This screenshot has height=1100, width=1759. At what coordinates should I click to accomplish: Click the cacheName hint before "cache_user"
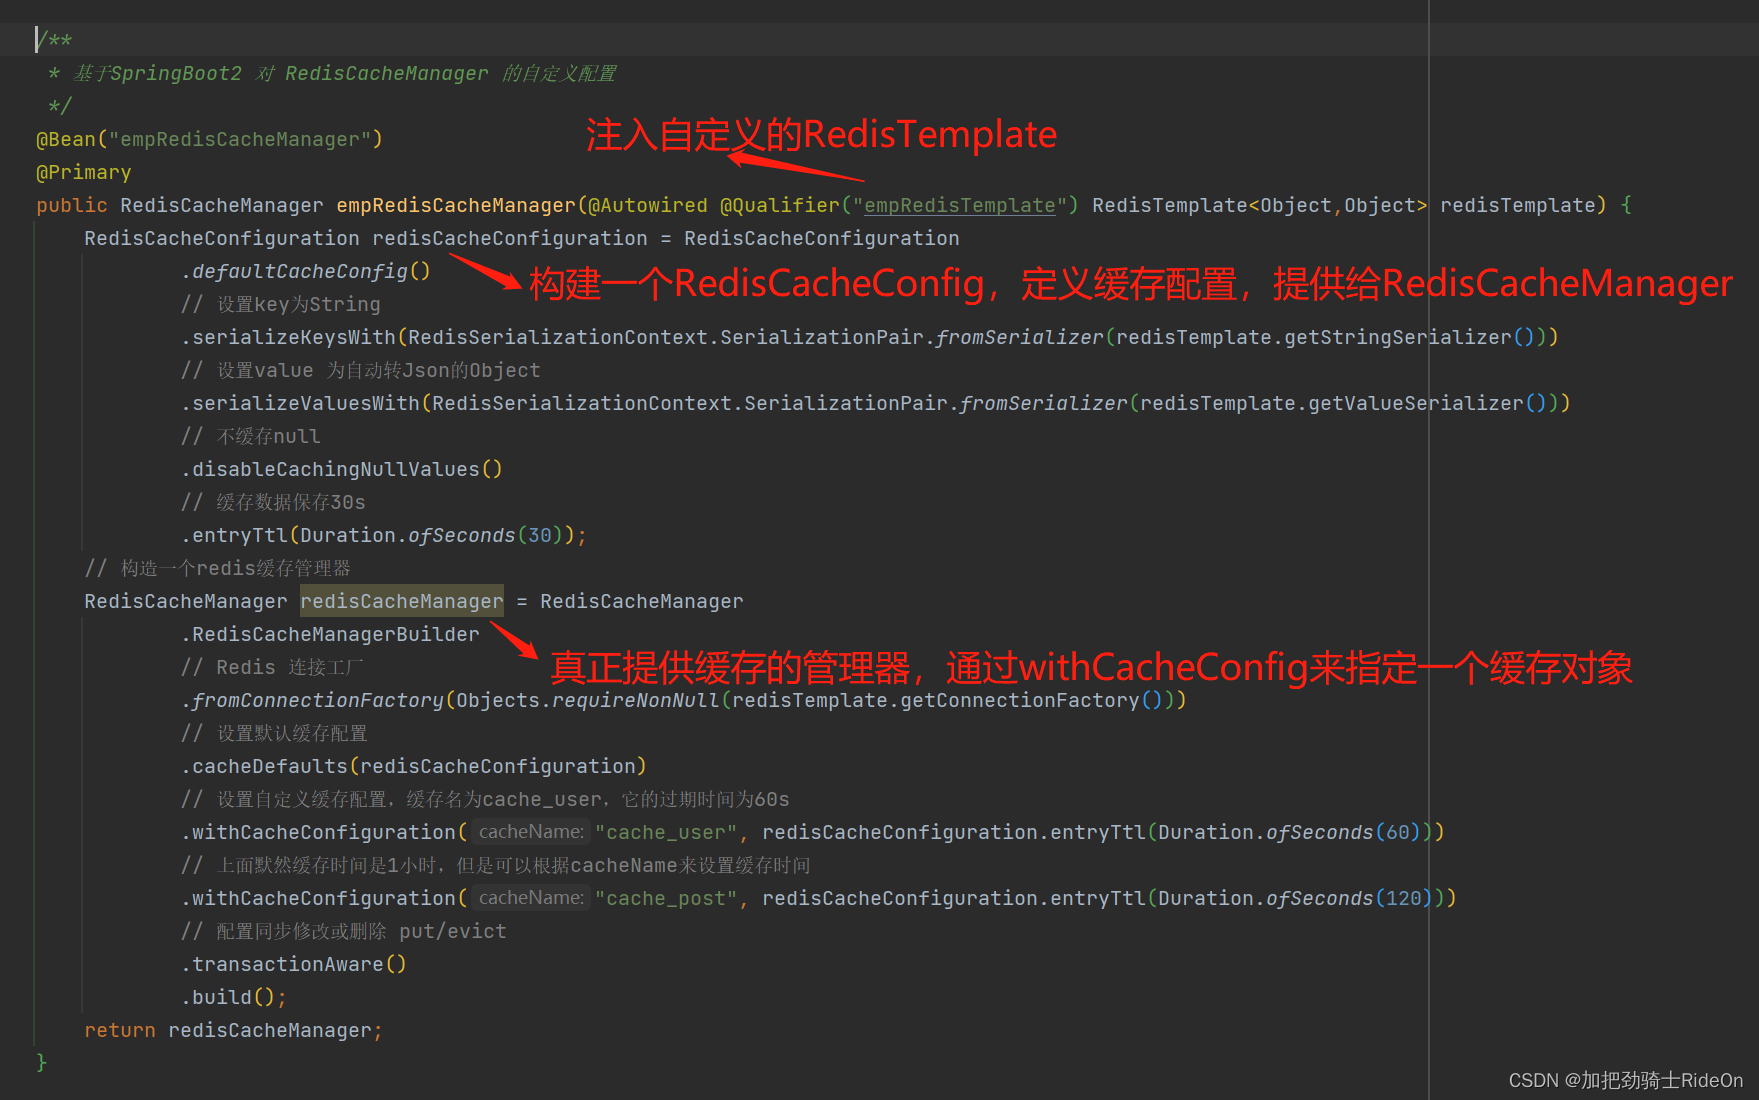pyautogui.click(x=531, y=832)
